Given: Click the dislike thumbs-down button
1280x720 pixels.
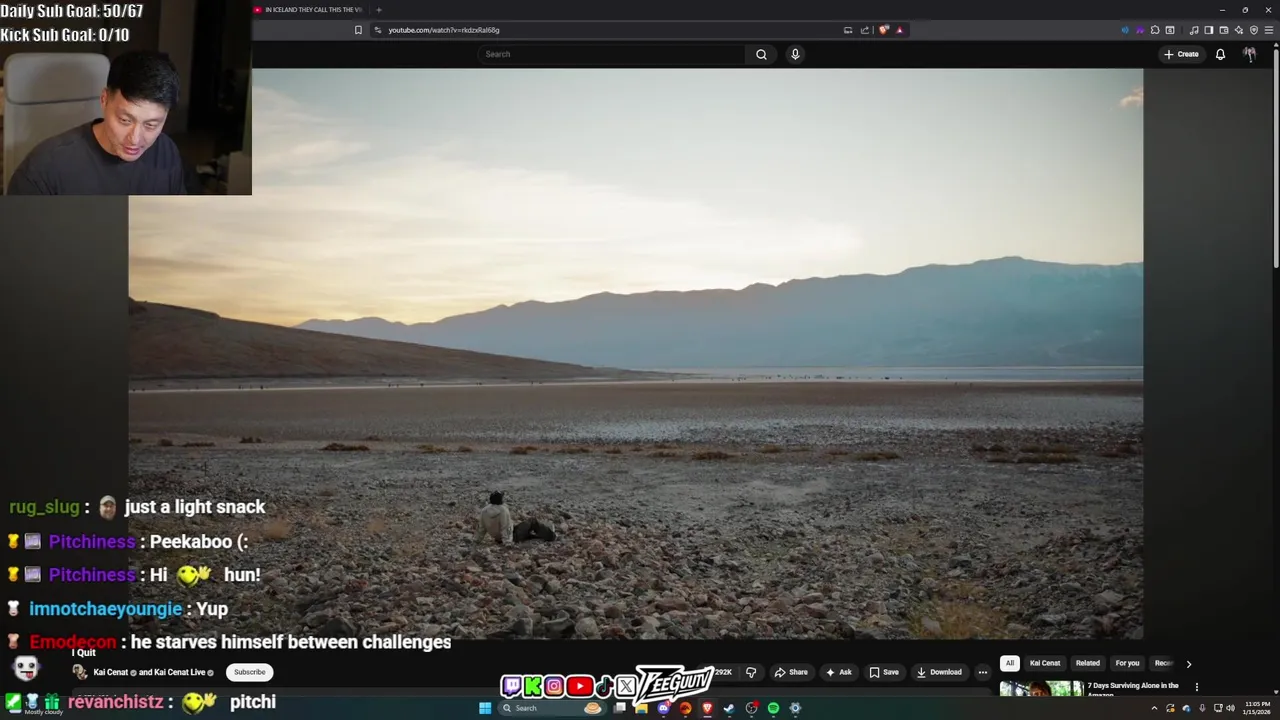Looking at the screenshot, I should click(x=751, y=672).
